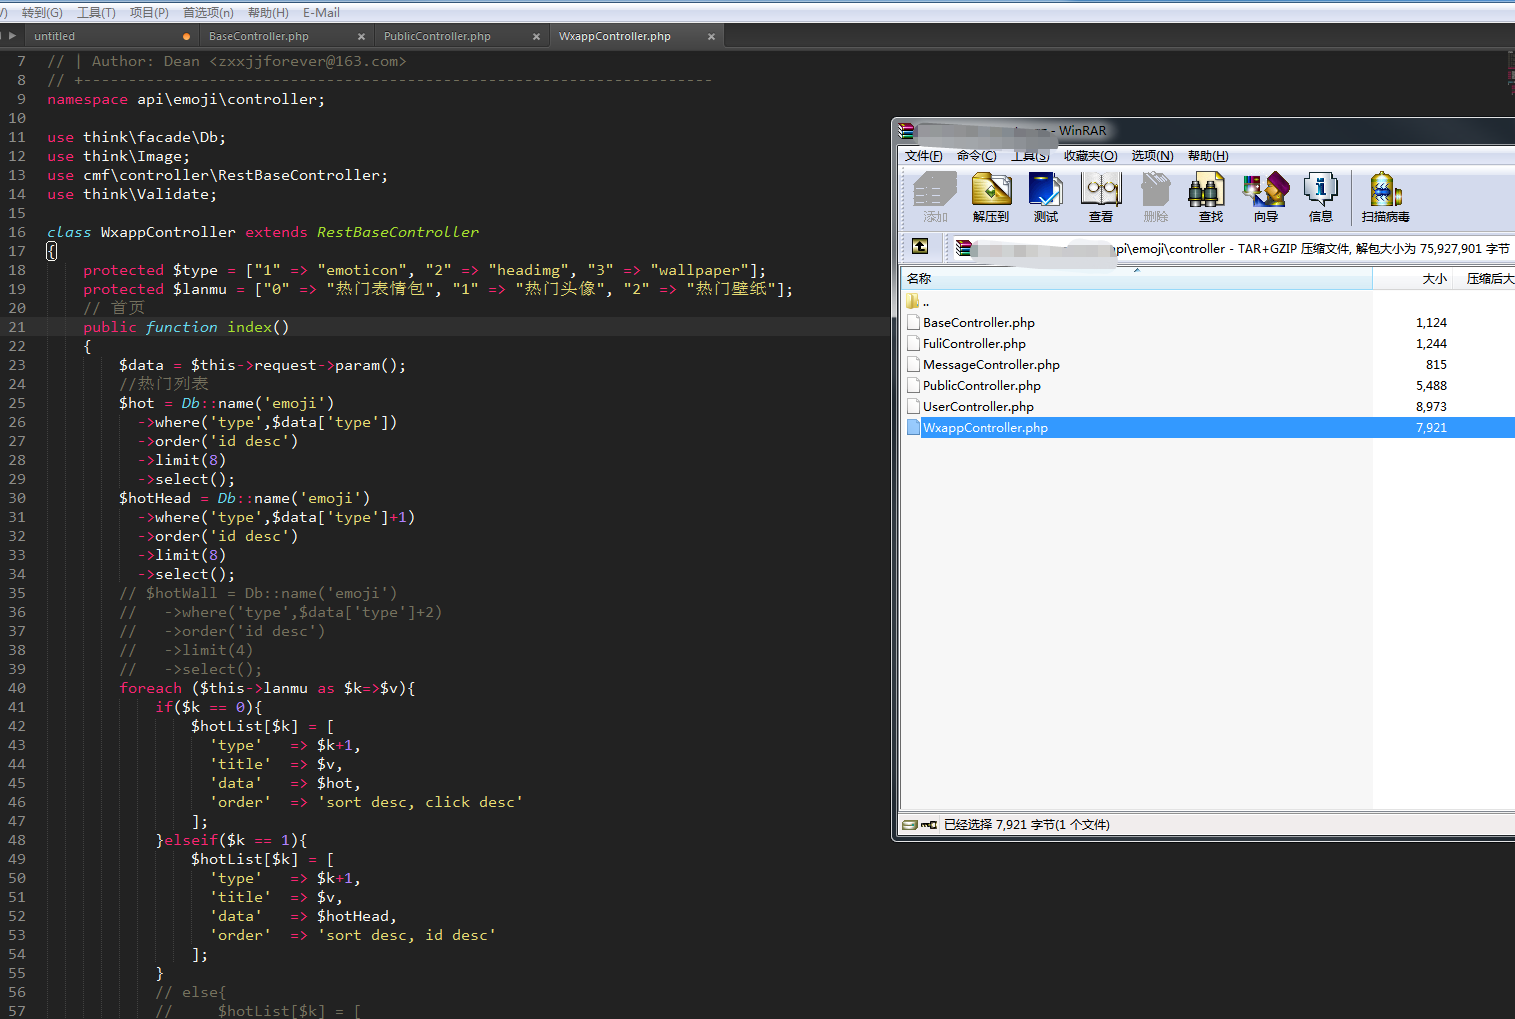Open WinRAR's 收藏夹(O) menu

1090,156
